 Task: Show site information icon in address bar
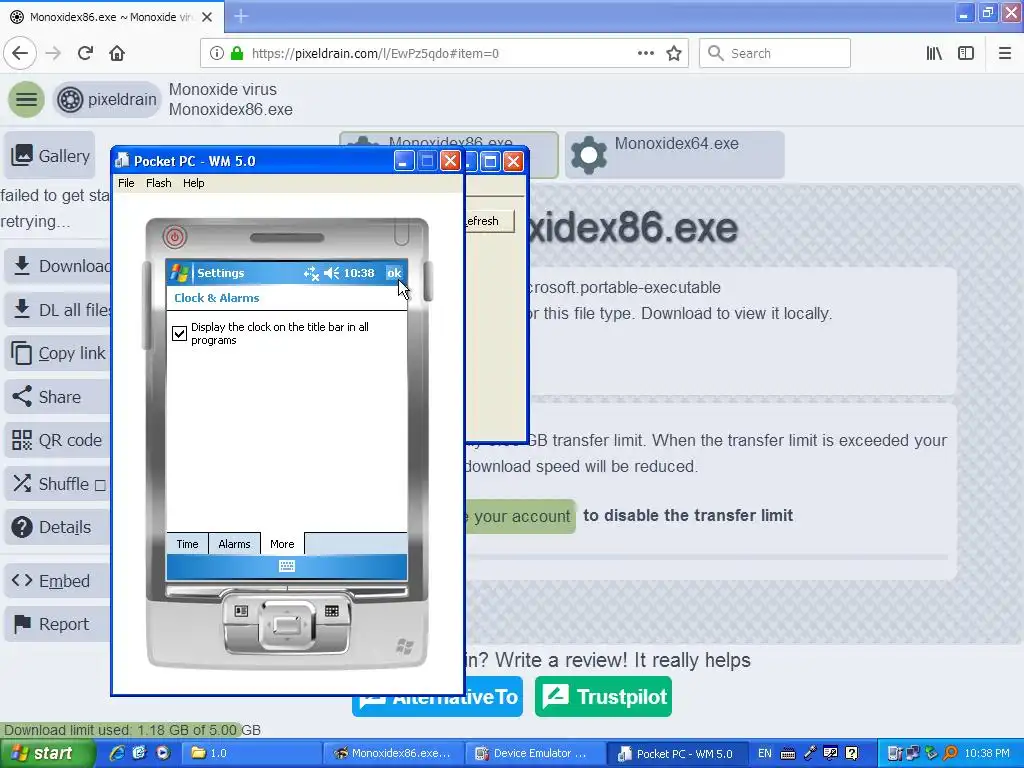[x=216, y=53]
